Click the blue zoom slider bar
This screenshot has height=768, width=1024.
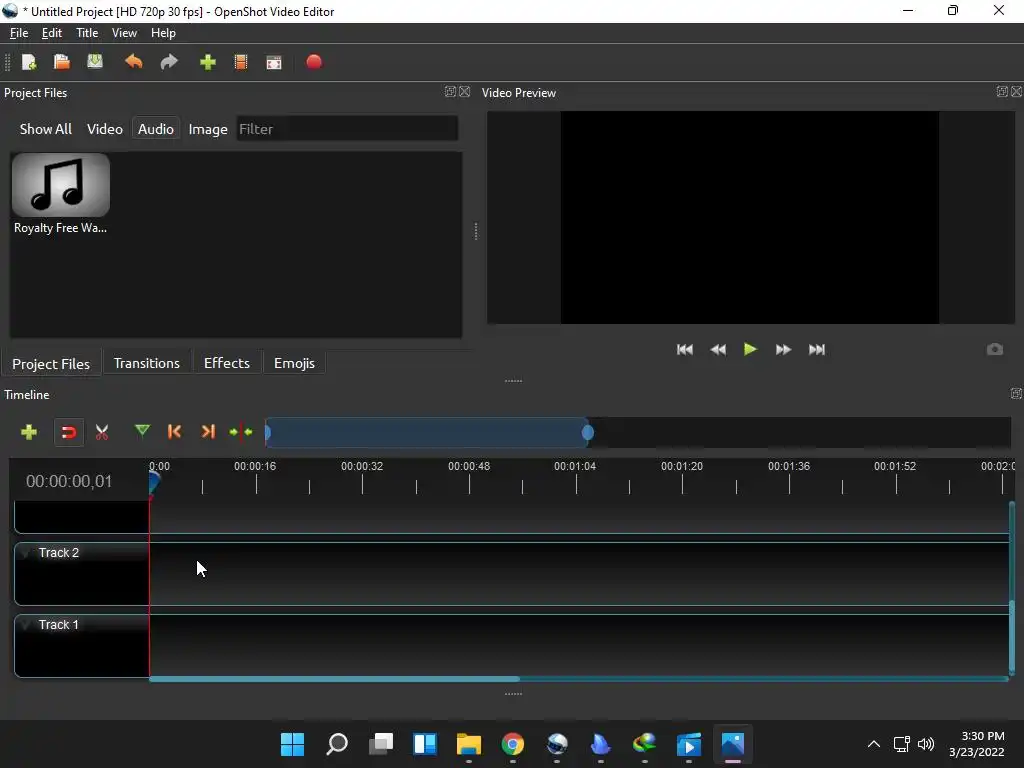tap(428, 432)
